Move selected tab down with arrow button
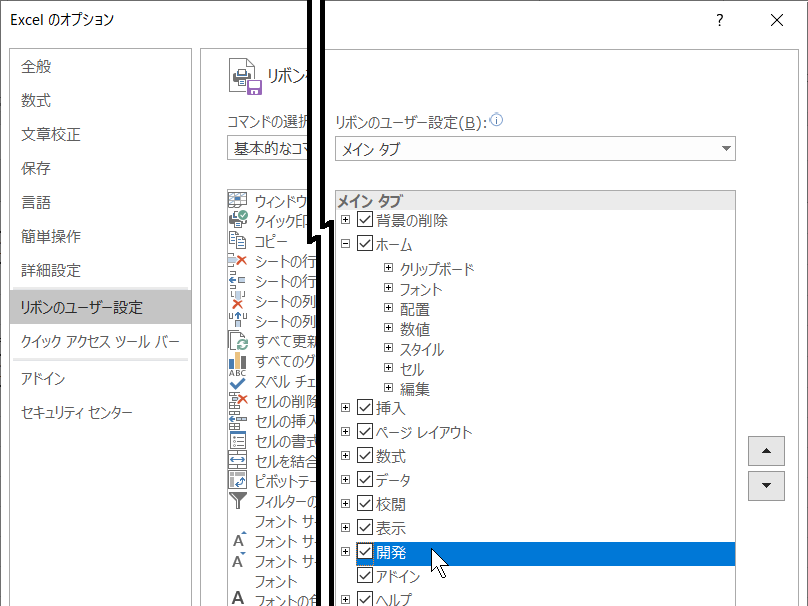 point(766,485)
